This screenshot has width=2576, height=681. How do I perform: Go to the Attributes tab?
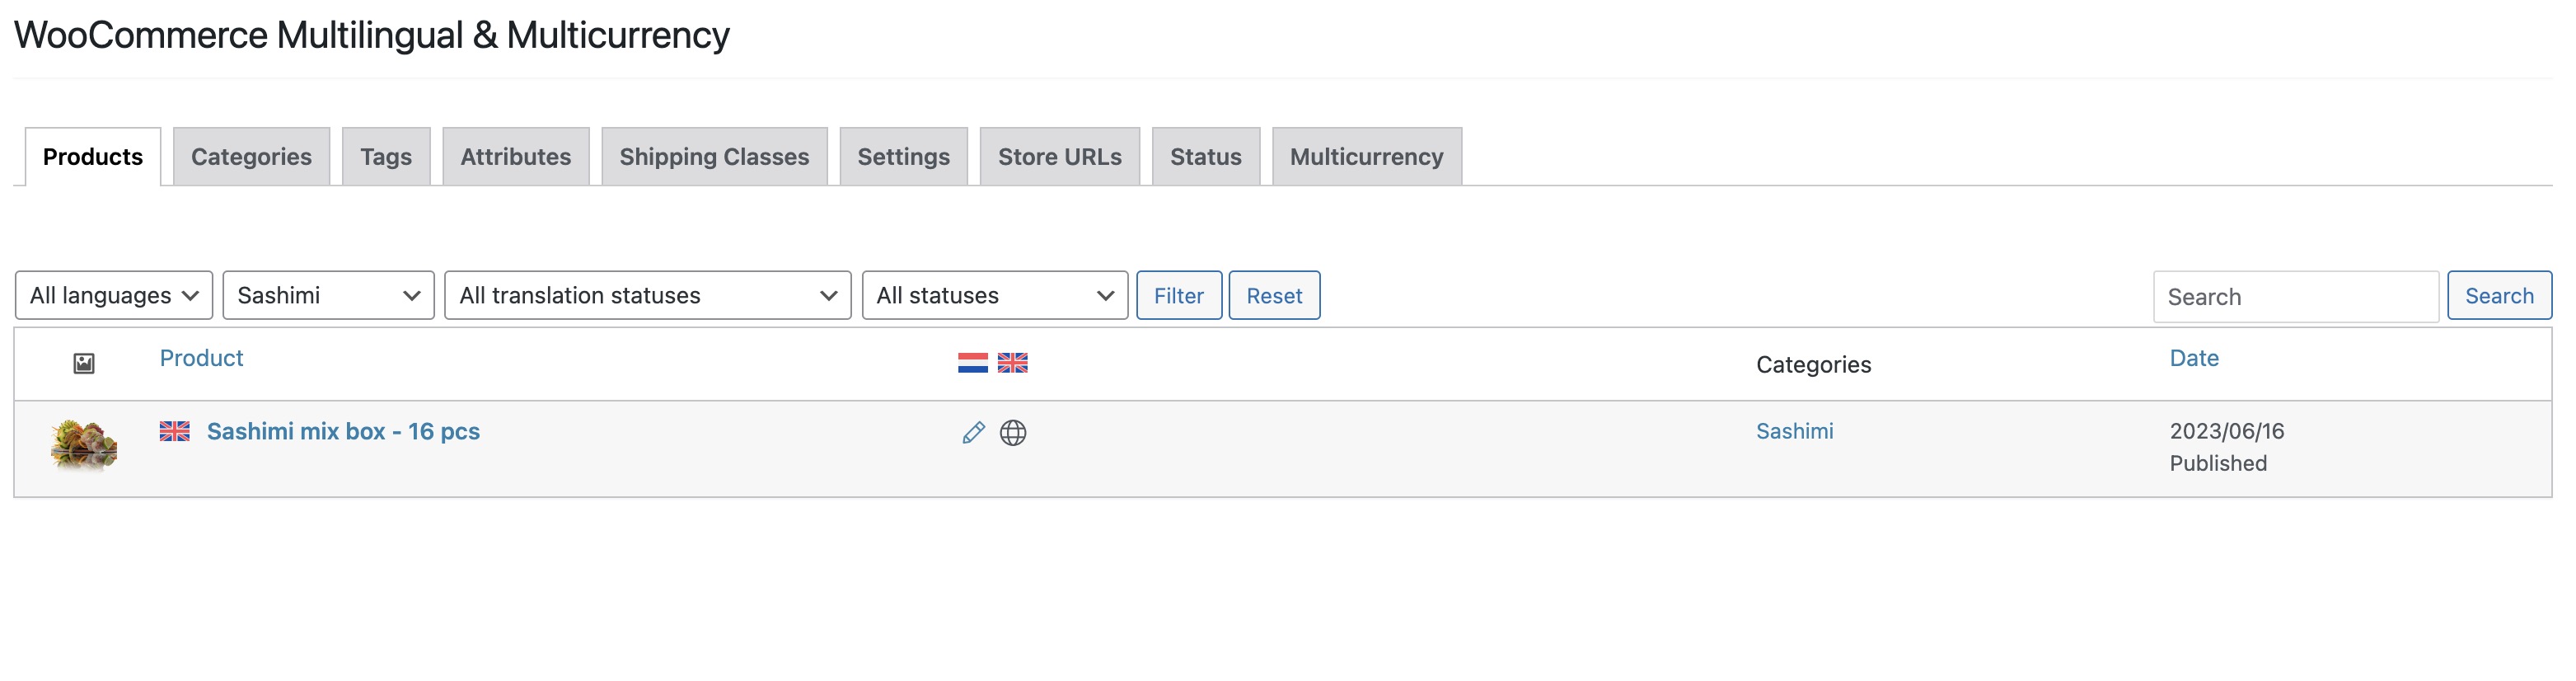516,157
